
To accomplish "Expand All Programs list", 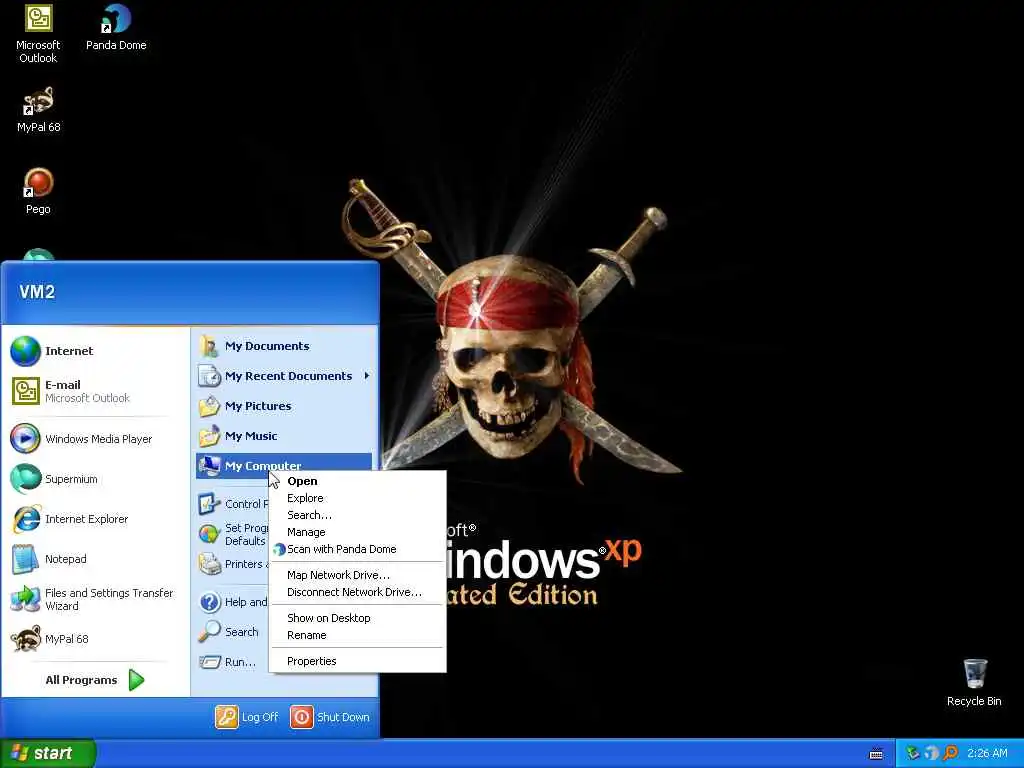I will point(95,680).
